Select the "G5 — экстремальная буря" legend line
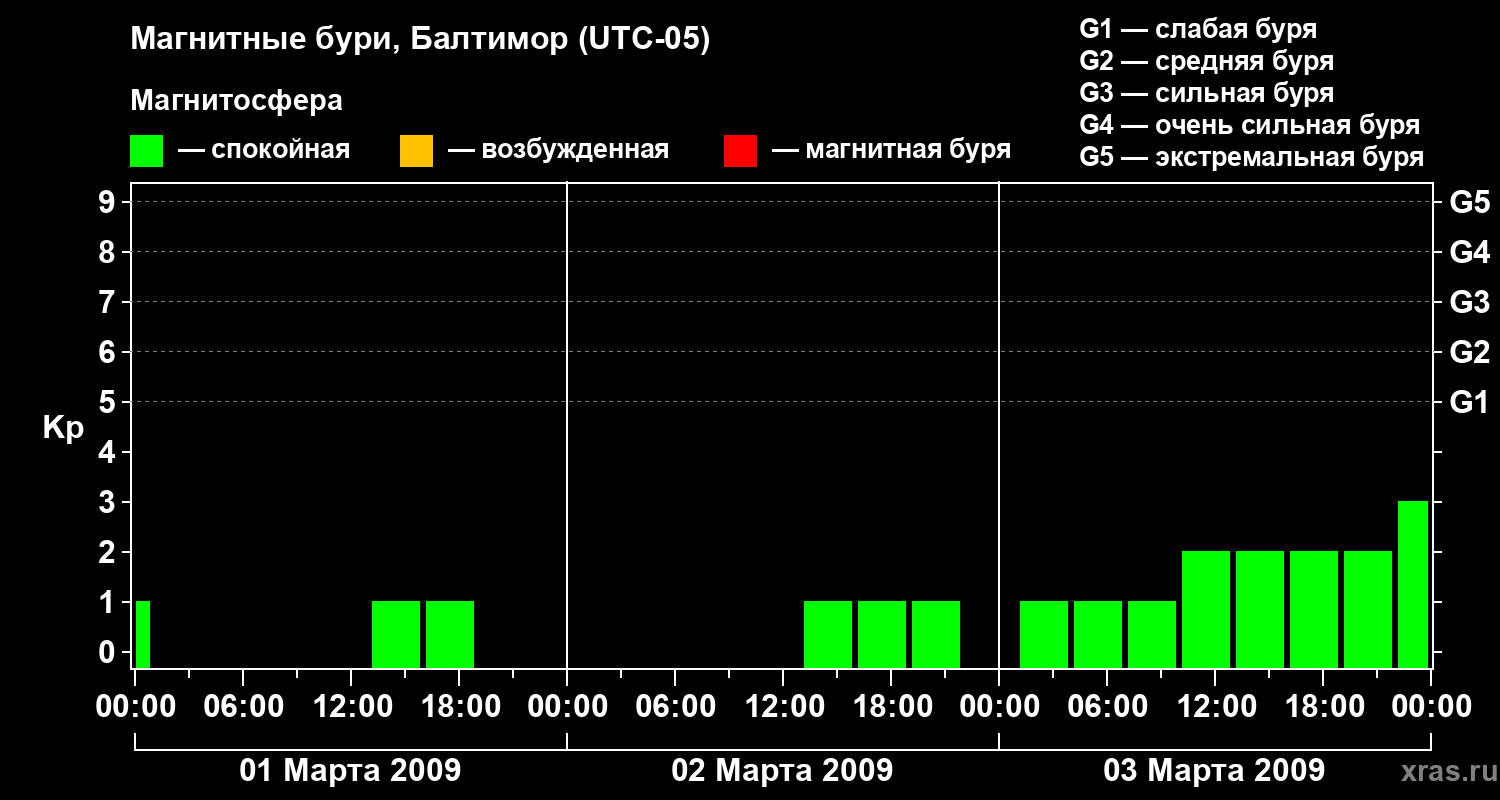Image resolution: width=1500 pixels, height=800 pixels. [1252, 157]
